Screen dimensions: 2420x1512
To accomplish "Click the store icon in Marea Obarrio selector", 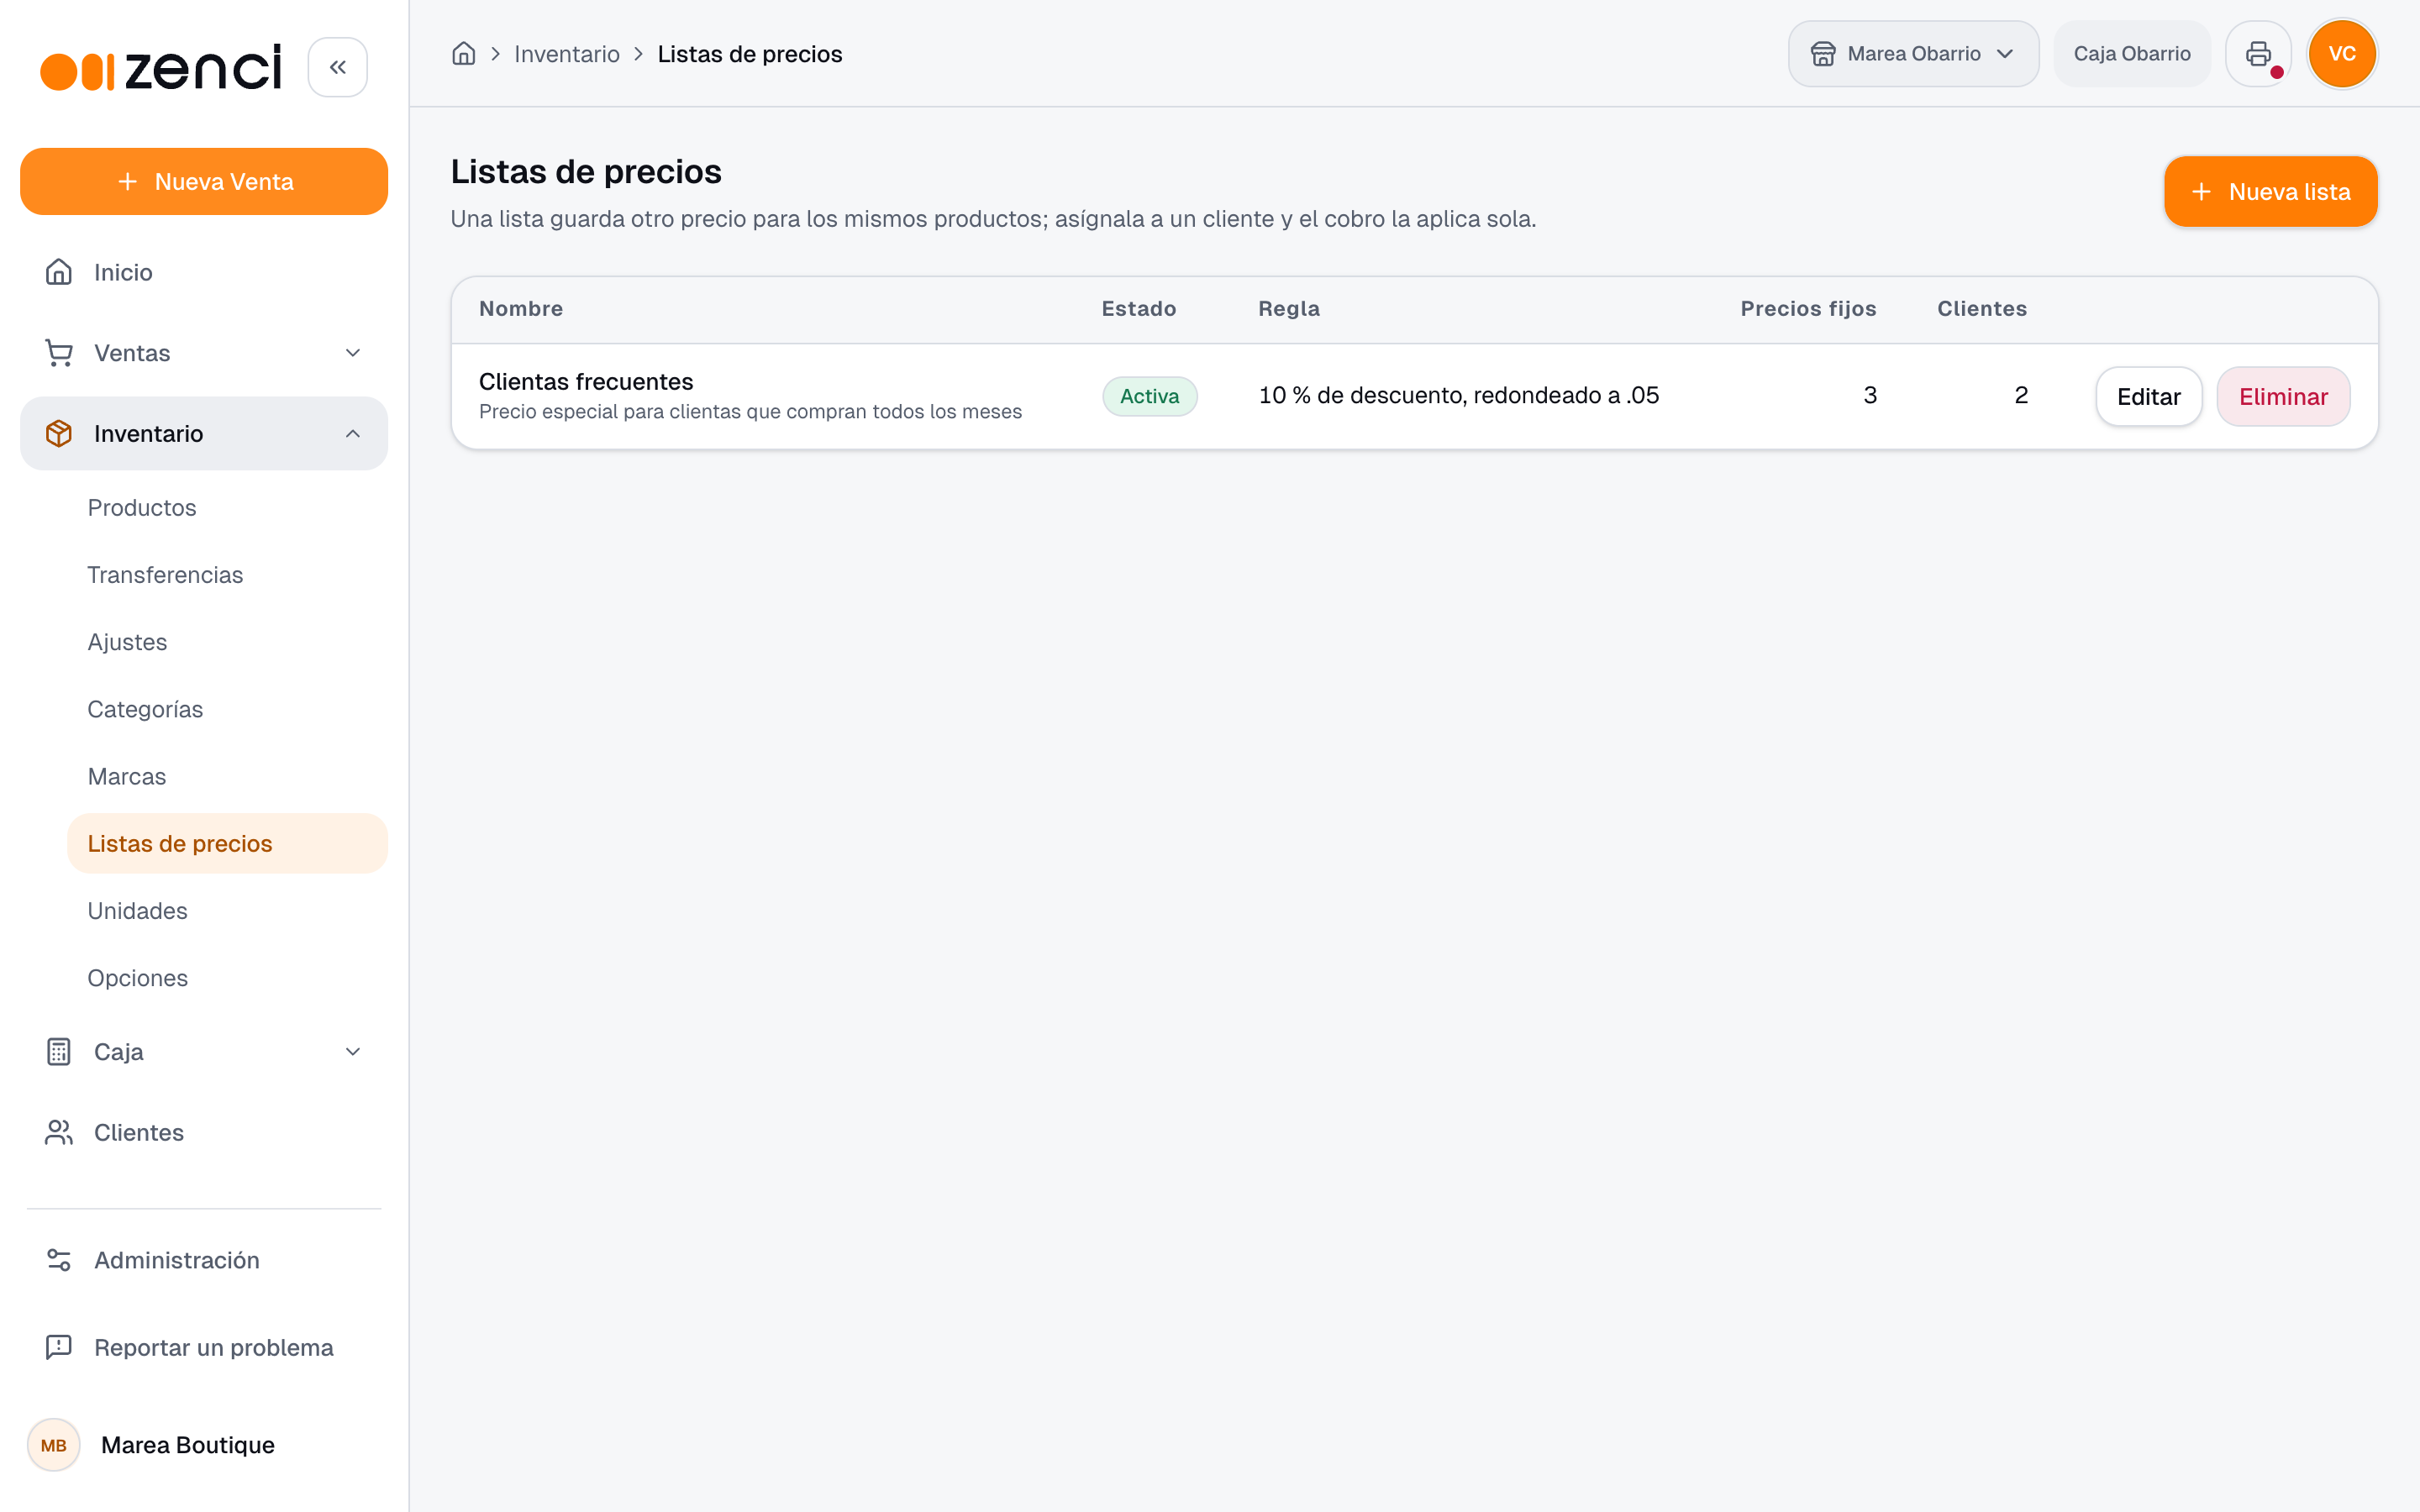I will click(1823, 54).
